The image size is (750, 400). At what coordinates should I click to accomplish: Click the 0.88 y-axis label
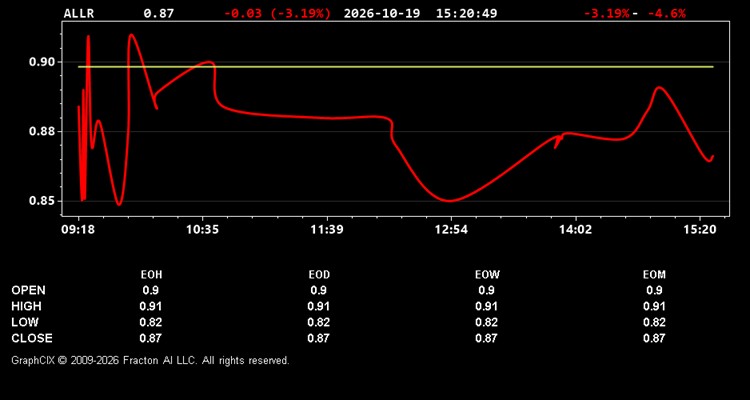(x=43, y=131)
